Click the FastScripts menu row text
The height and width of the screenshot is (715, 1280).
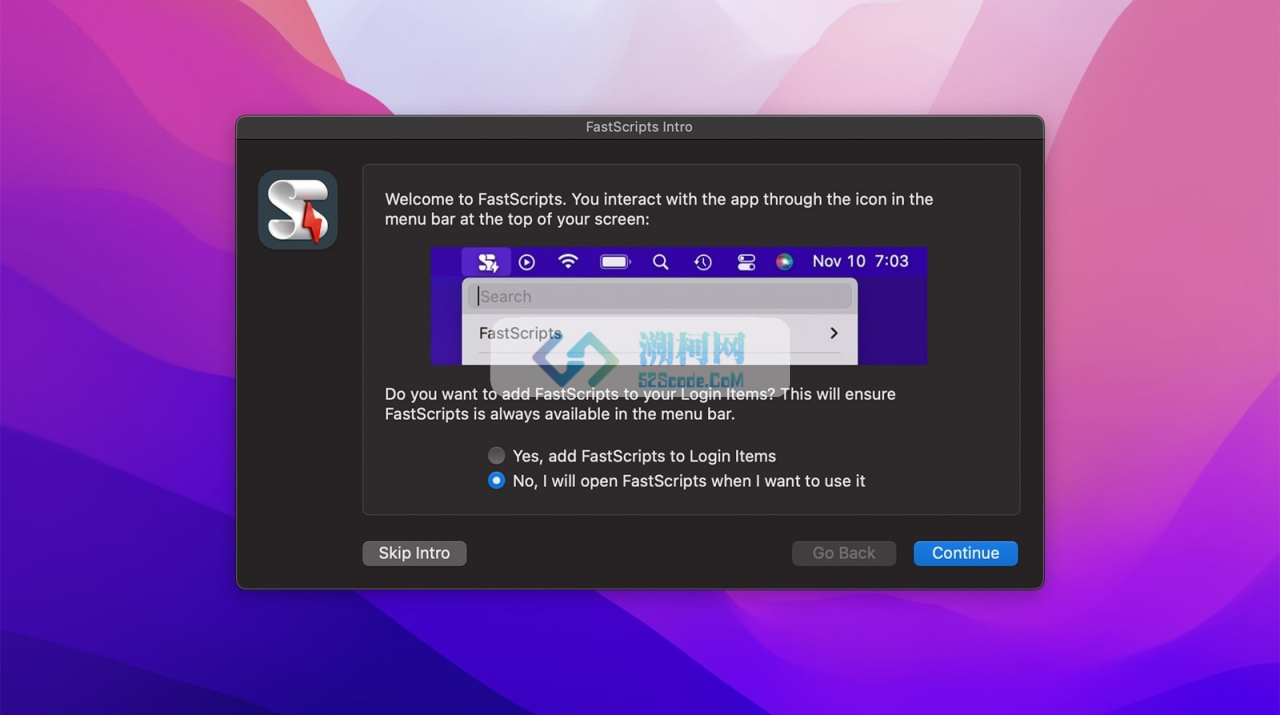pos(520,333)
